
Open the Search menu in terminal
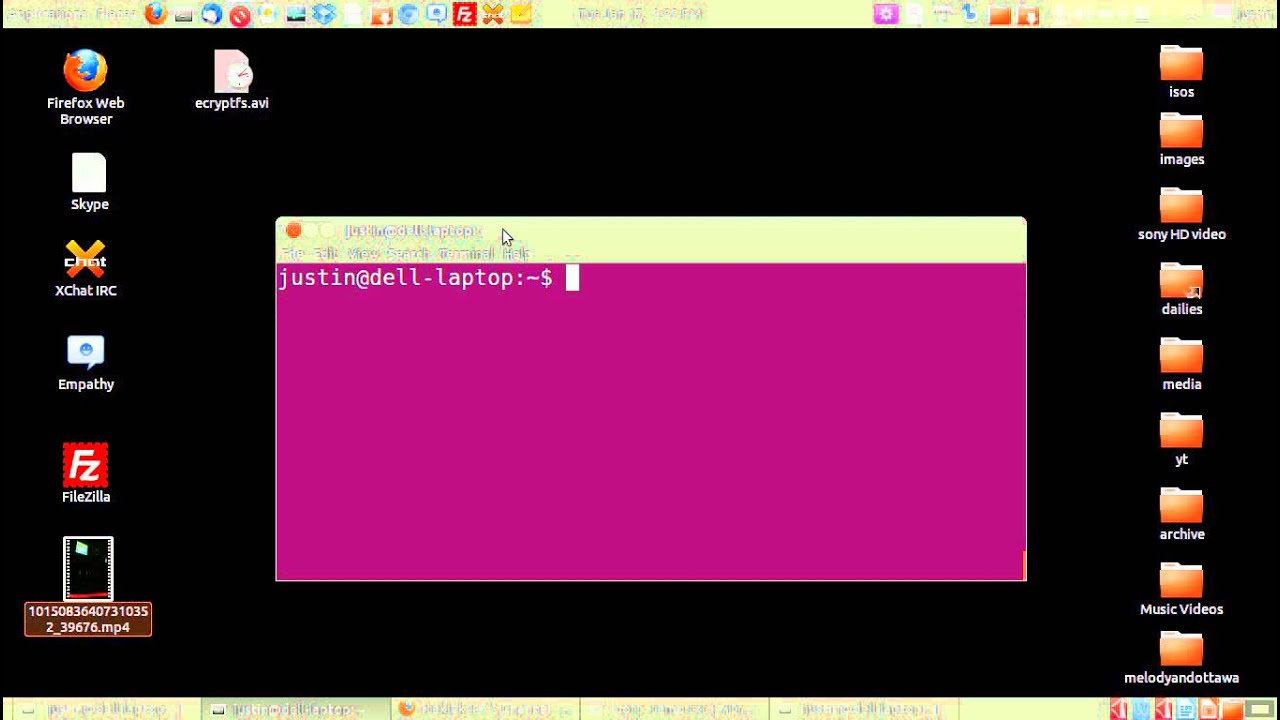[407, 254]
